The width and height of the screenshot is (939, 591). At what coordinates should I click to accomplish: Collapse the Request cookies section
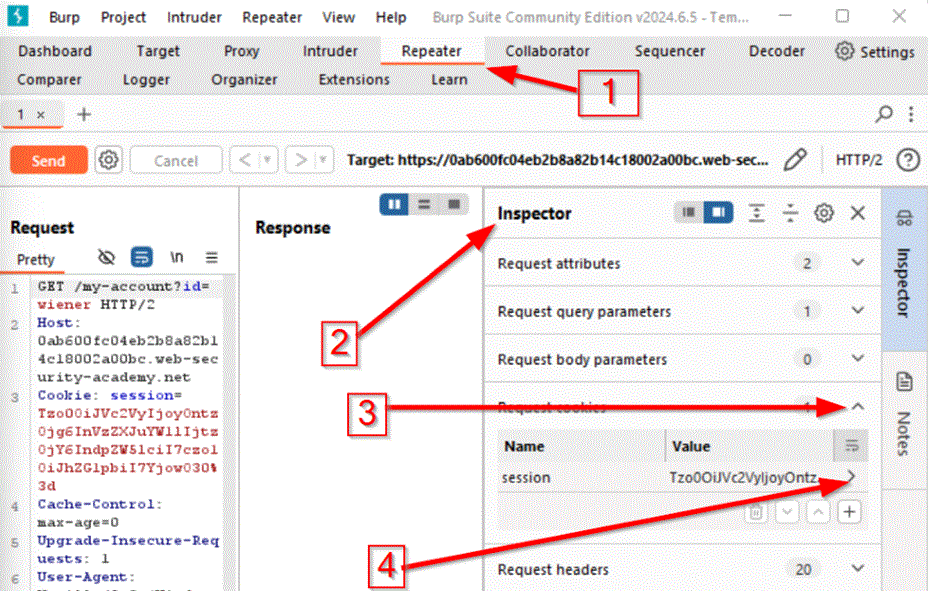point(856,407)
